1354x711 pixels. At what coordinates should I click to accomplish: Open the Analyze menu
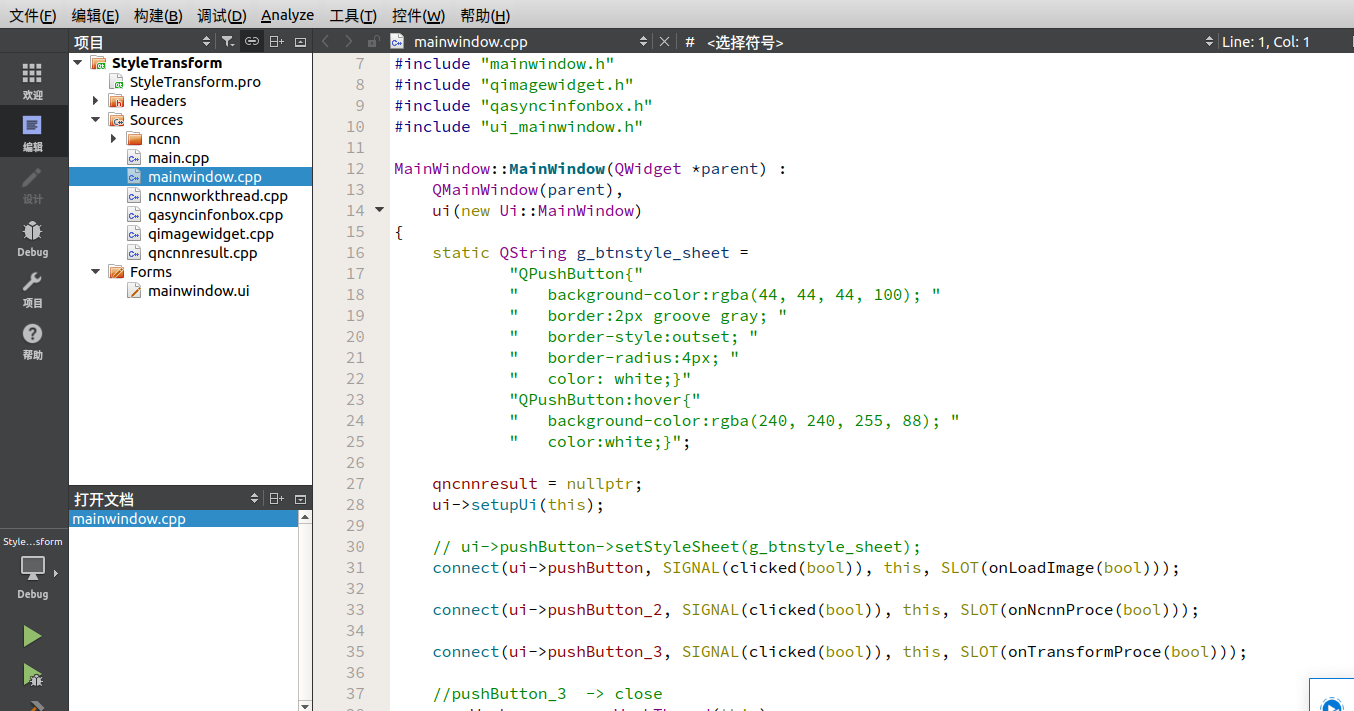coord(287,15)
